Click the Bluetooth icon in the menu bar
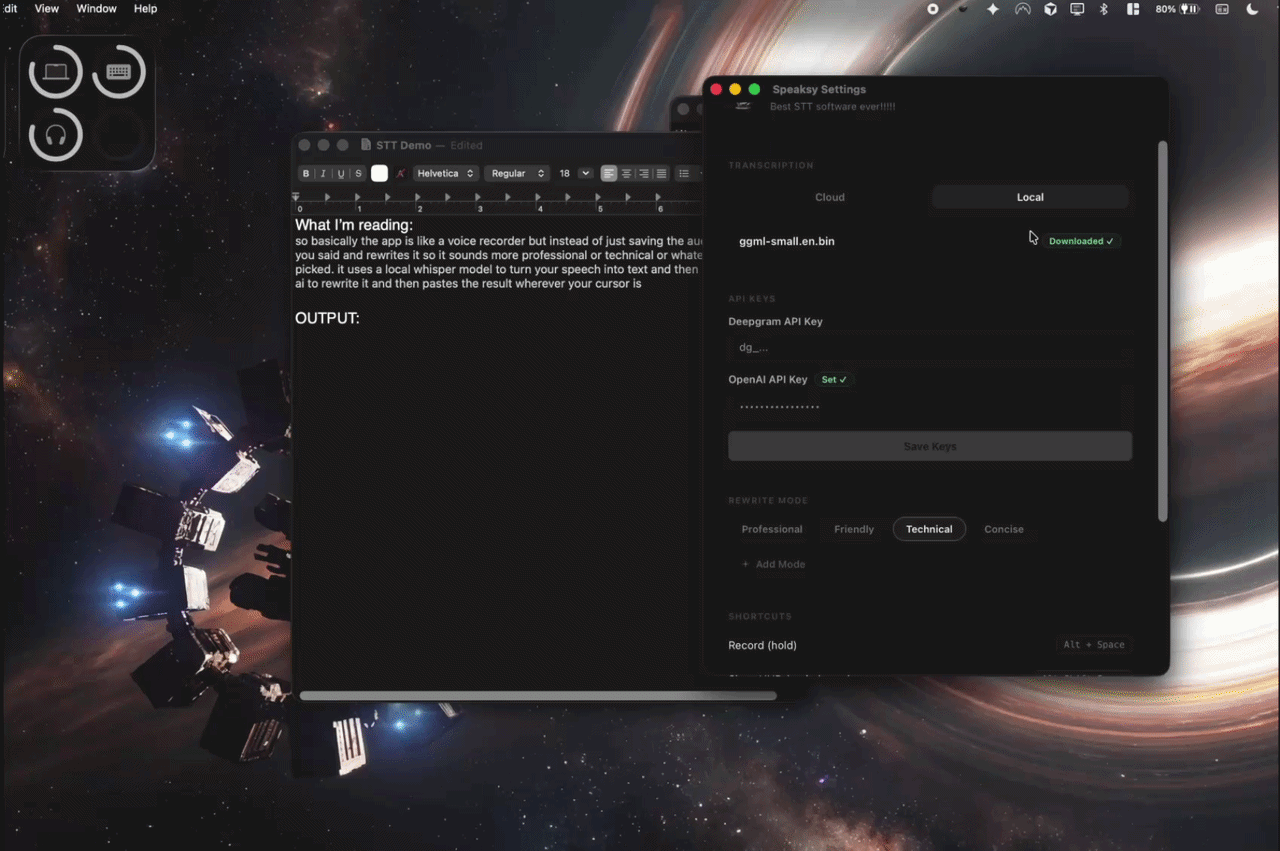The height and width of the screenshot is (851, 1280). [x=1103, y=9]
